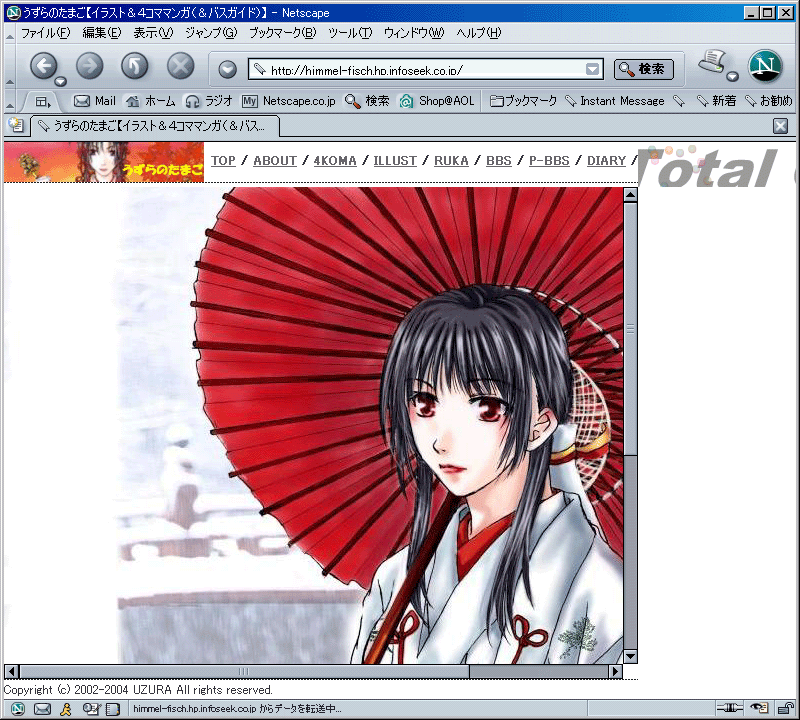Toggle online/offline mode via the status bar plug icon
The image size is (800, 720).
[730, 708]
